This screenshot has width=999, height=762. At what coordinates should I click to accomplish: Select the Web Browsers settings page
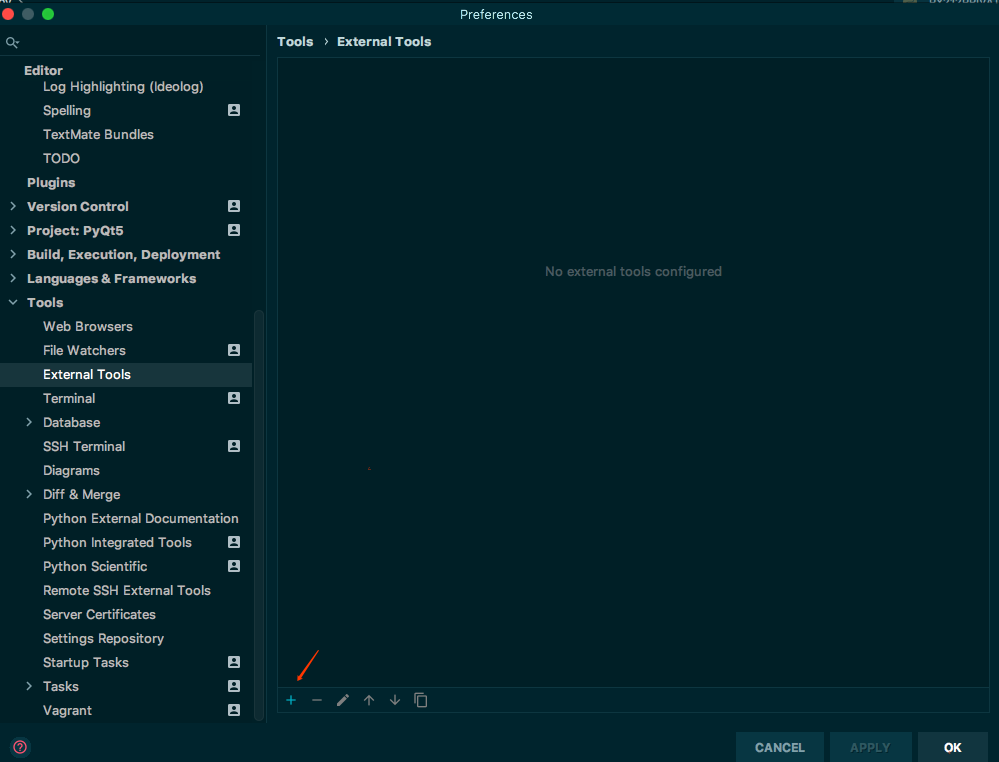(88, 326)
